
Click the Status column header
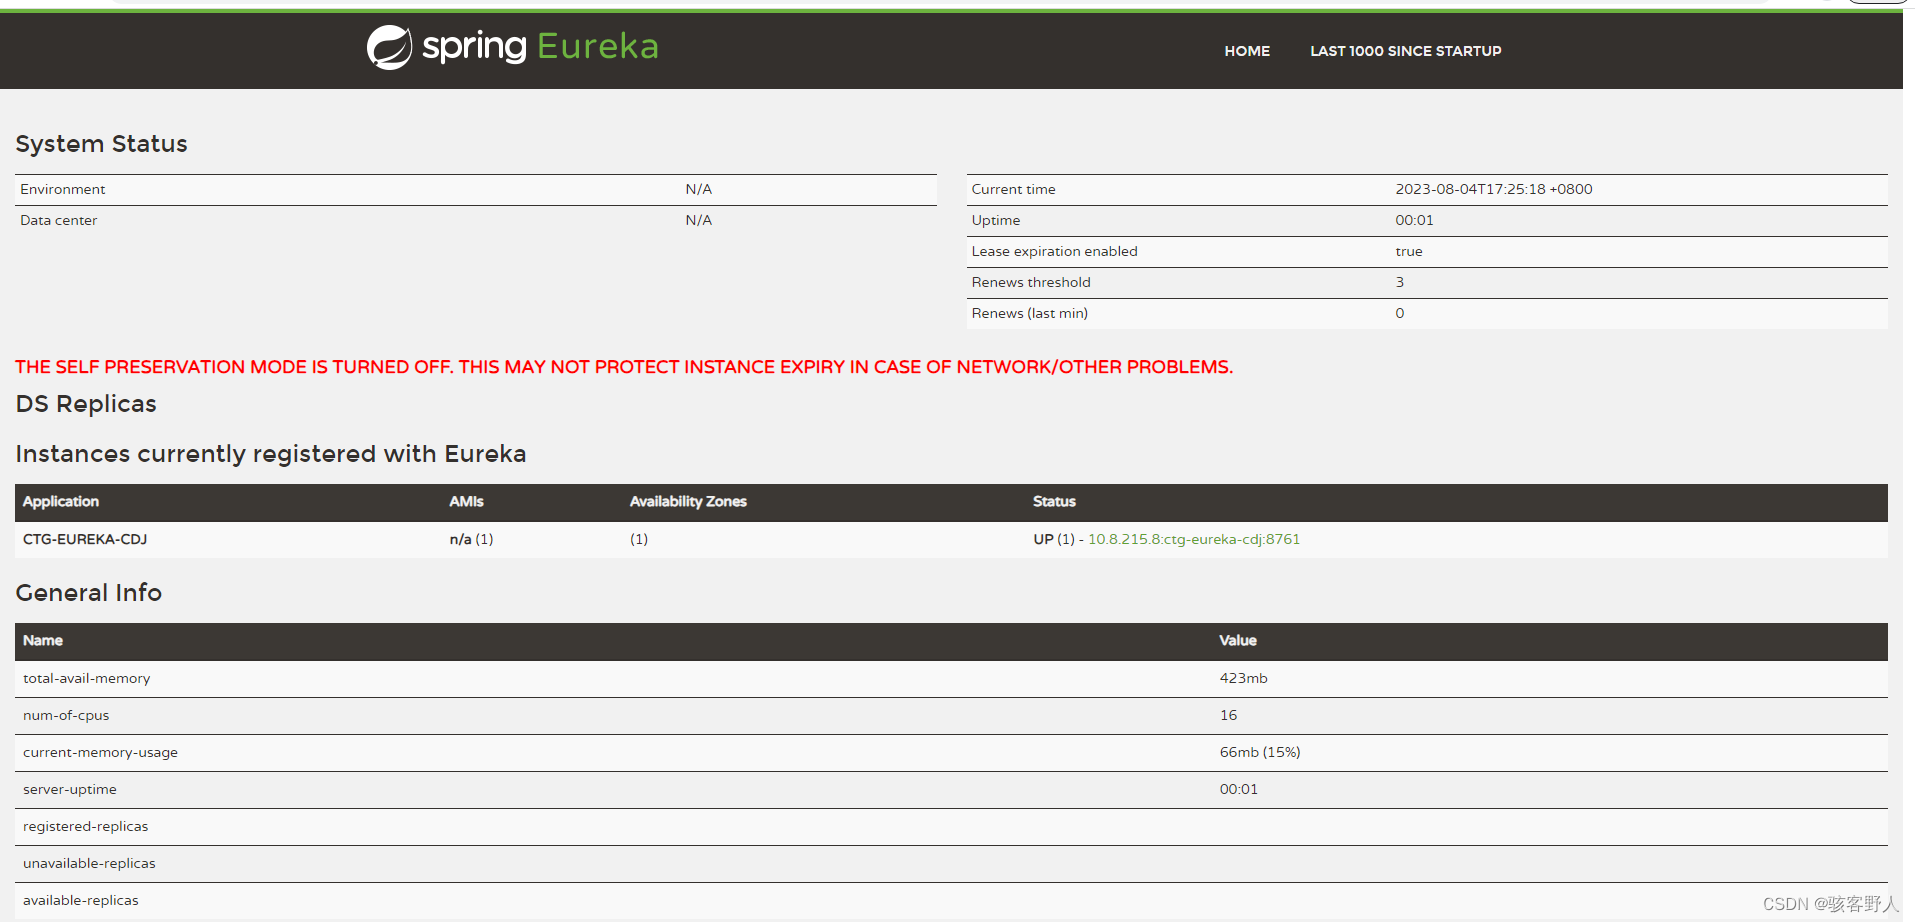pyautogui.click(x=1054, y=502)
